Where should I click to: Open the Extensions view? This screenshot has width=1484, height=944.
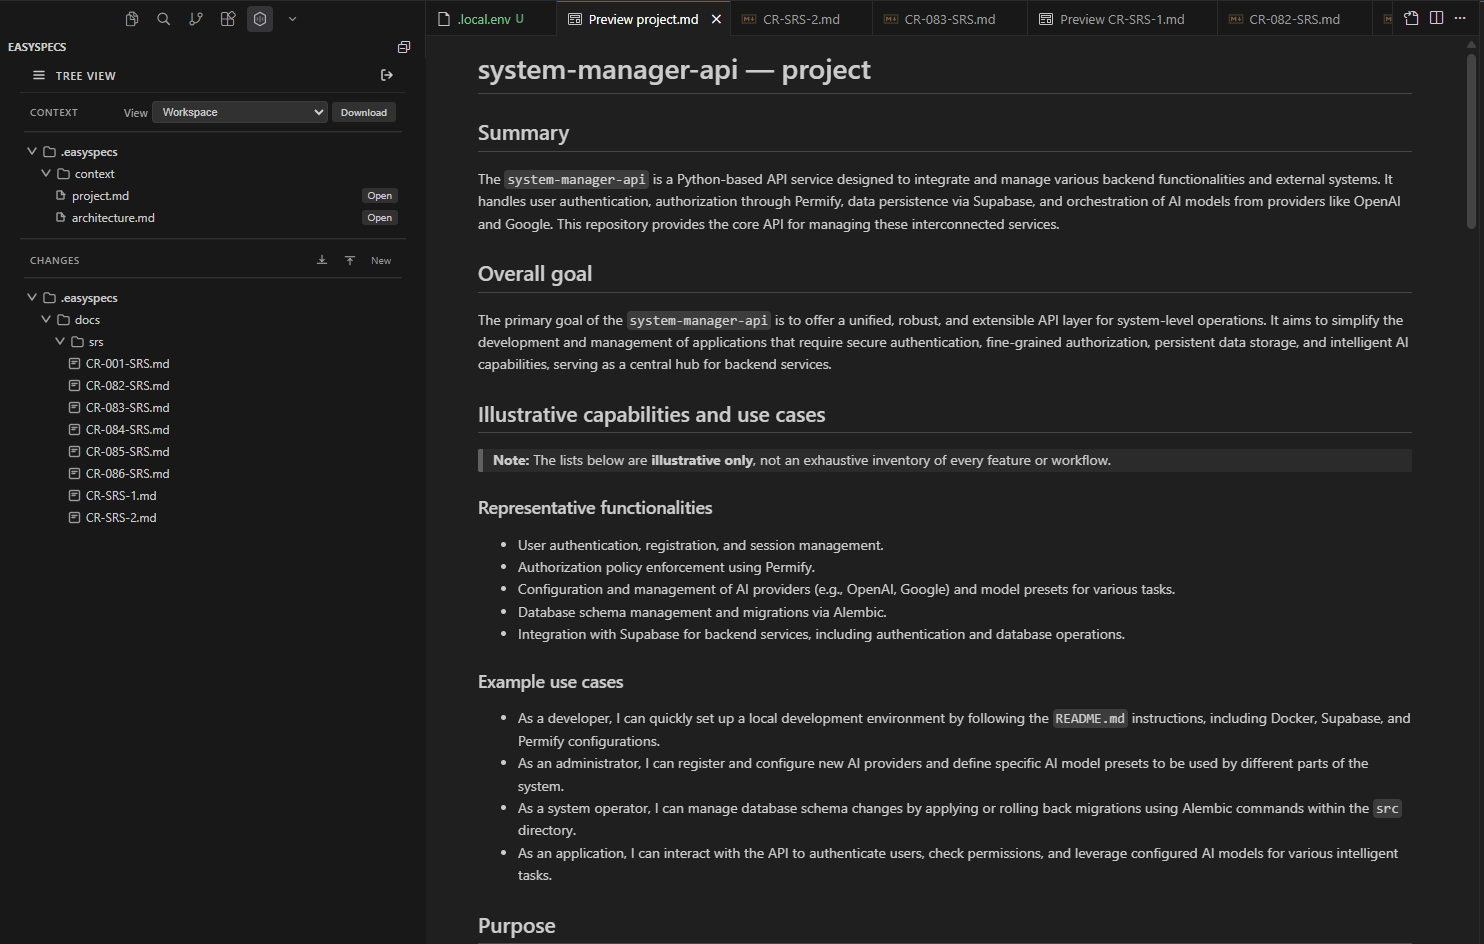coord(228,19)
